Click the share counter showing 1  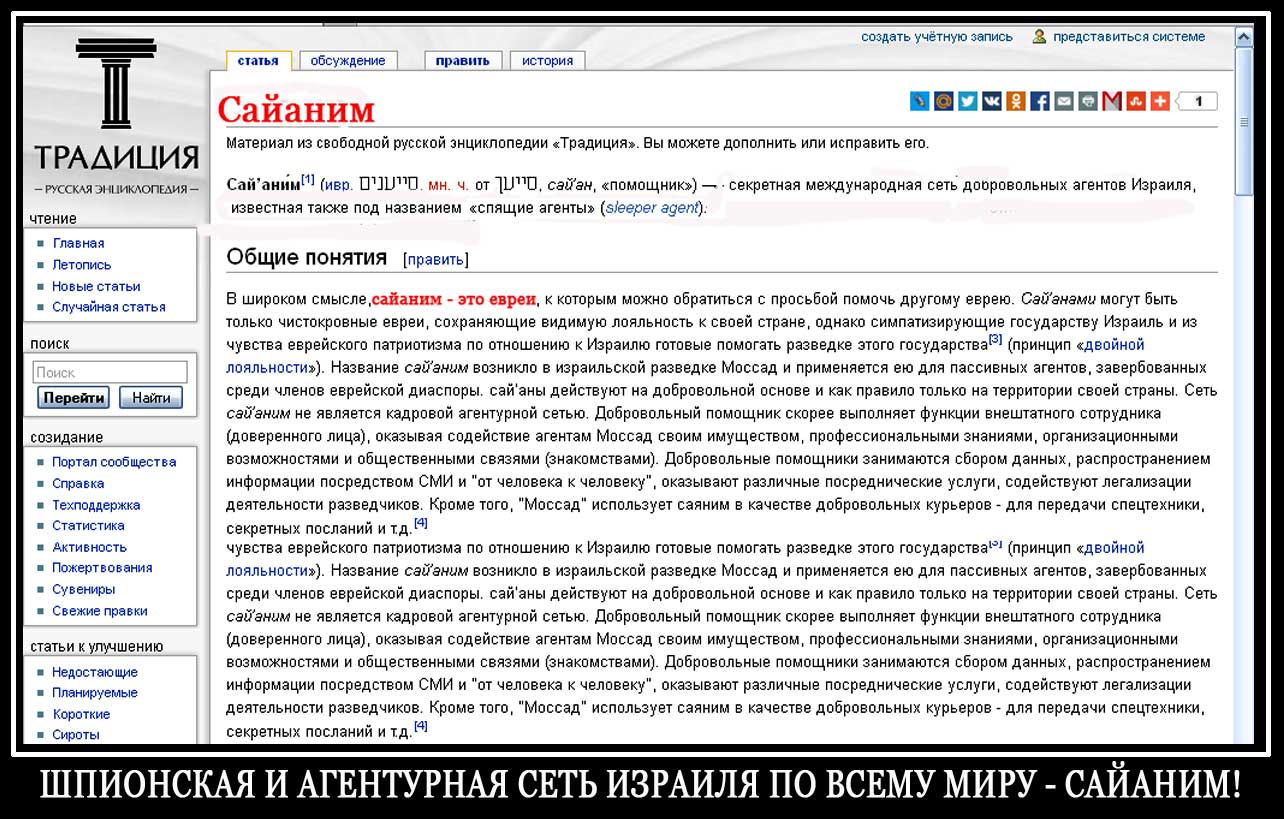[x=1197, y=101]
